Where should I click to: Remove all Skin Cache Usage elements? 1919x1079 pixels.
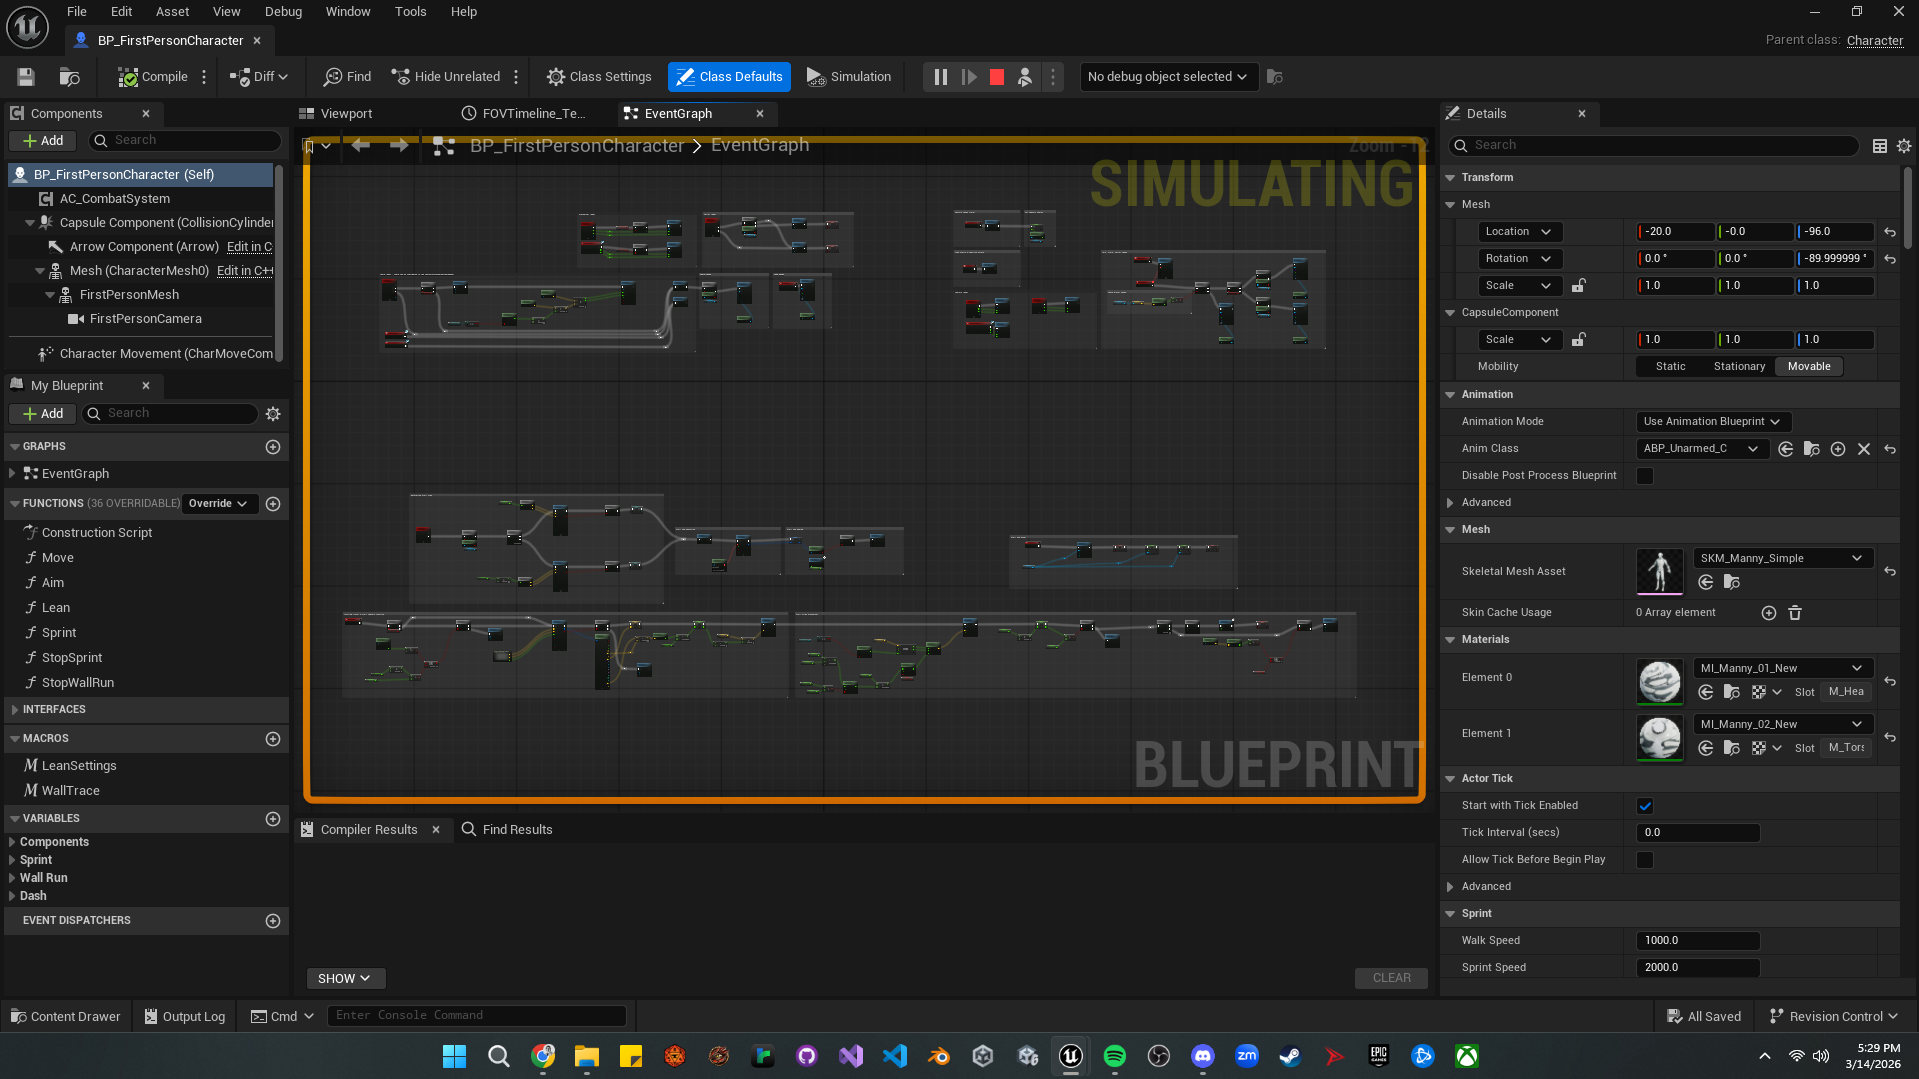click(1794, 613)
